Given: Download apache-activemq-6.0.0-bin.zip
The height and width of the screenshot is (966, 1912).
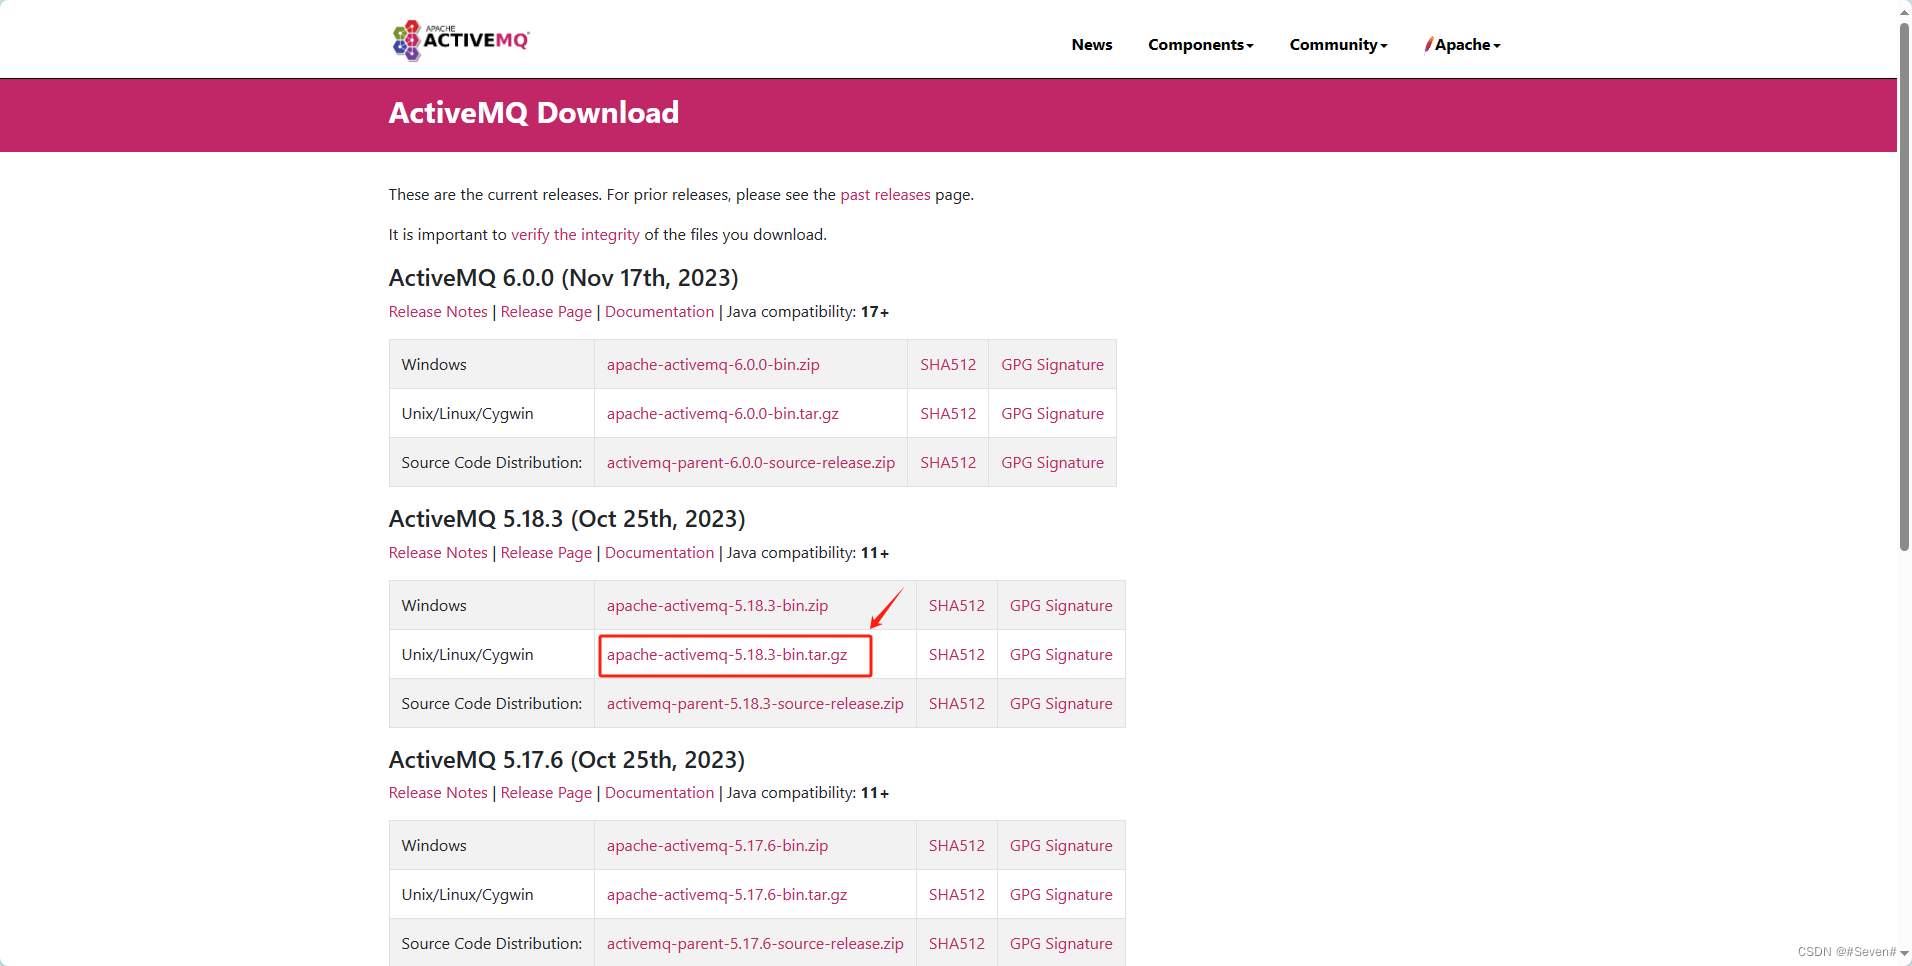Looking at the screenshot, I should 713,365.
